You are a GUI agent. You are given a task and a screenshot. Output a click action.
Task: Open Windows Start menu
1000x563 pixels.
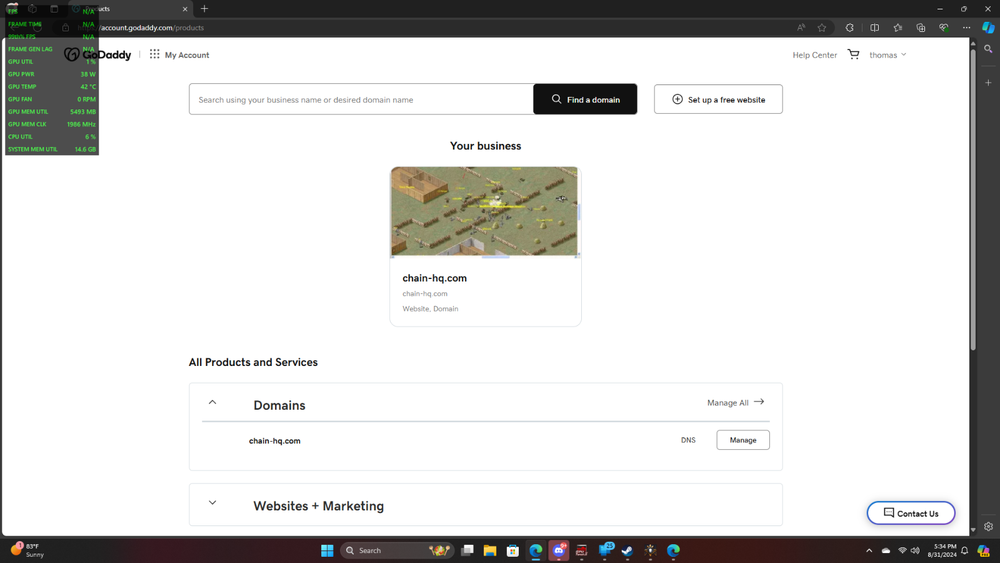coord(327,550)
